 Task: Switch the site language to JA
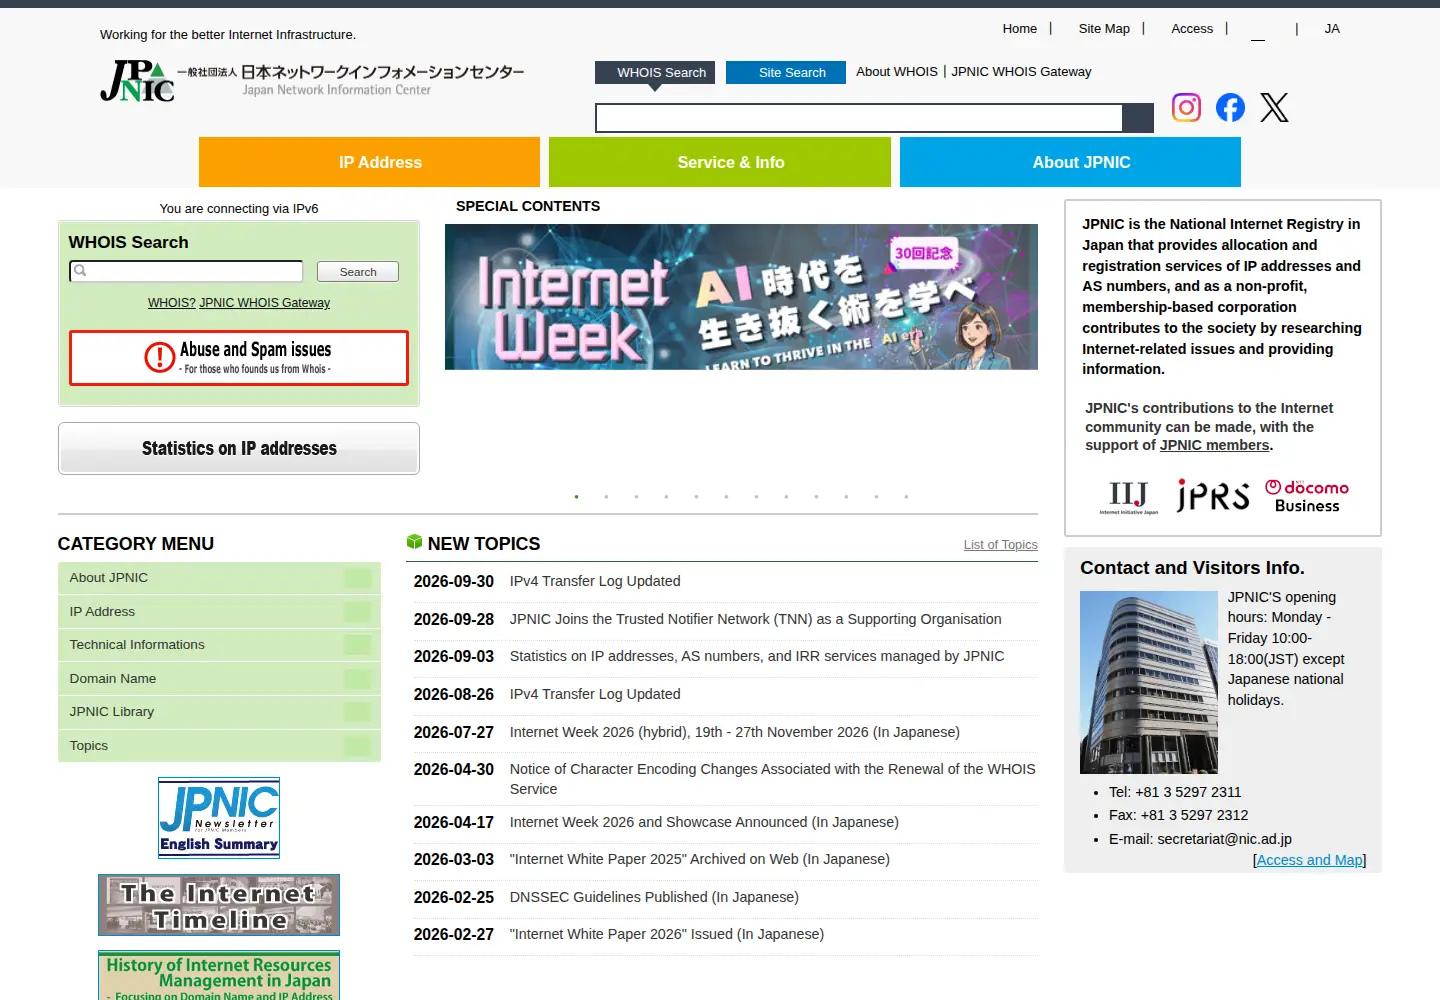[x=1332, y=29]
